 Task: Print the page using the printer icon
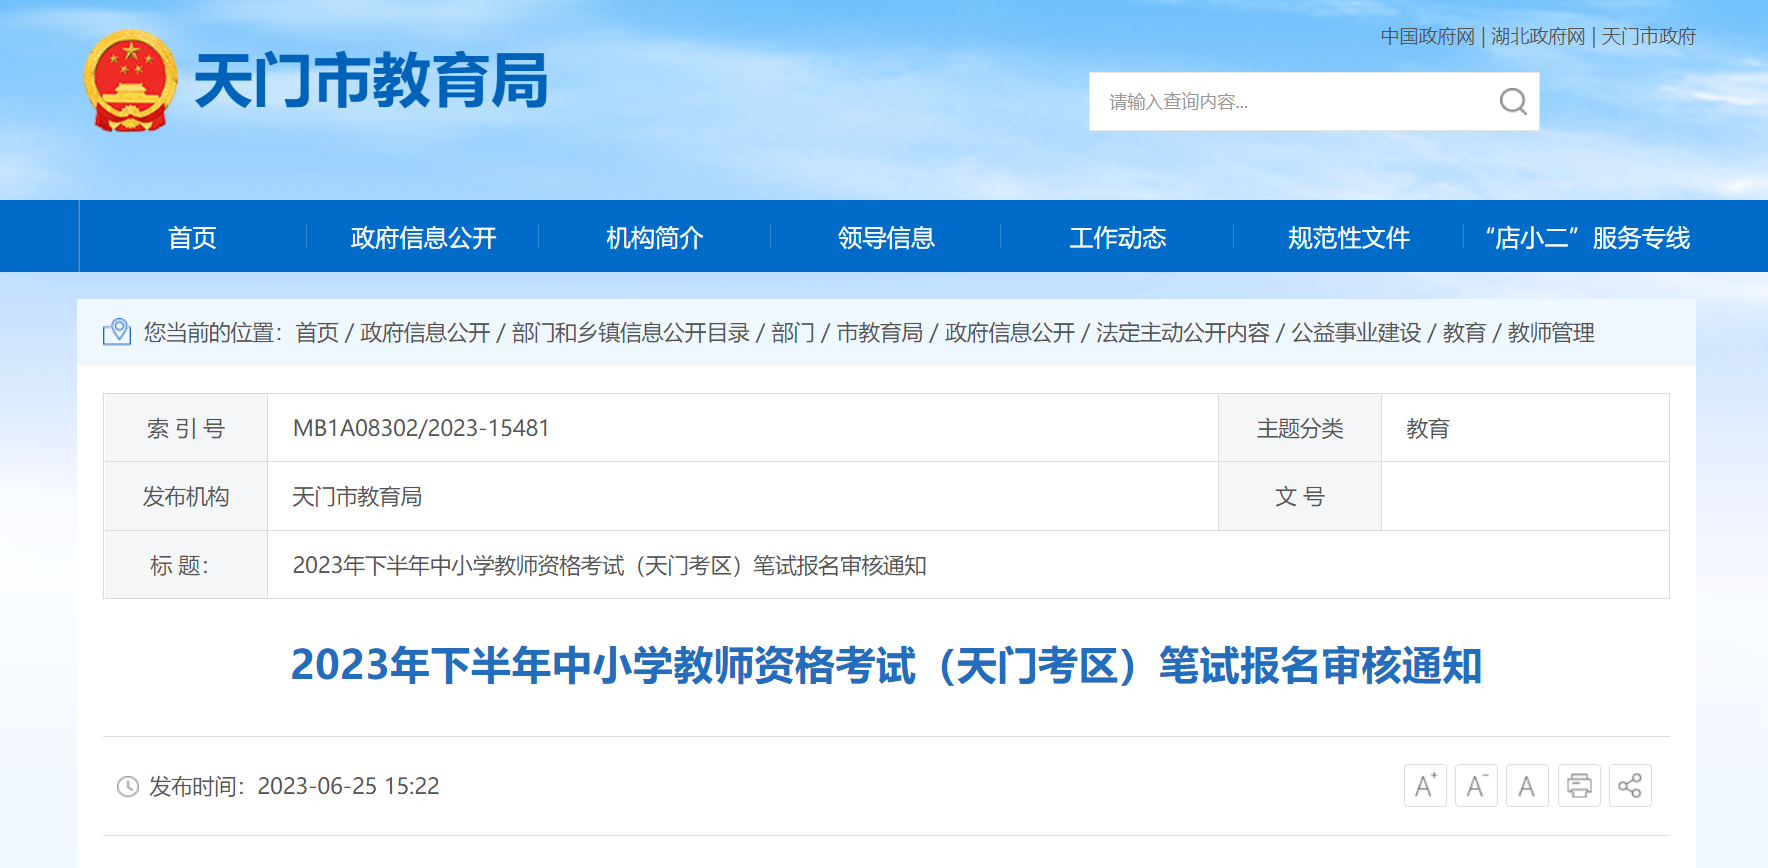pyautogui.click(x=1579, y=785)
